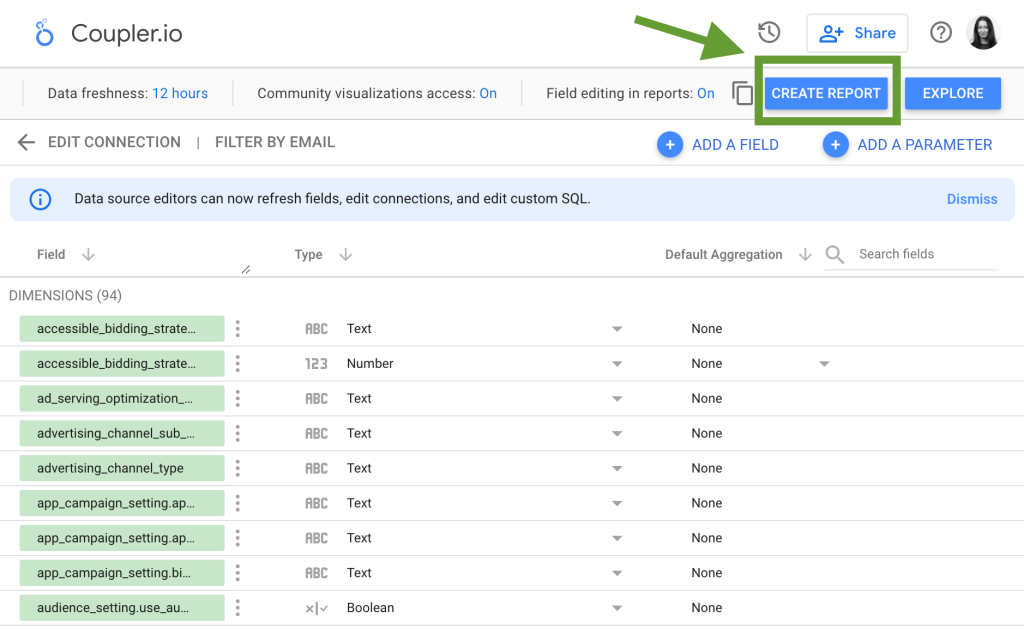
Task: Open the Coupler.io logo home icon
Action: point(44,32)
